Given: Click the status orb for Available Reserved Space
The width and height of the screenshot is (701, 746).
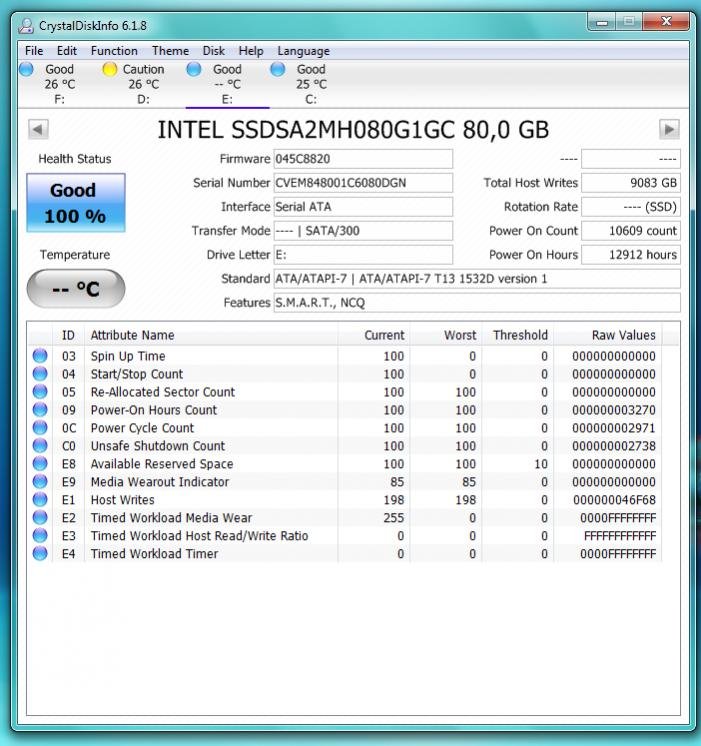Looking at the screenshot, I should 40,464.
